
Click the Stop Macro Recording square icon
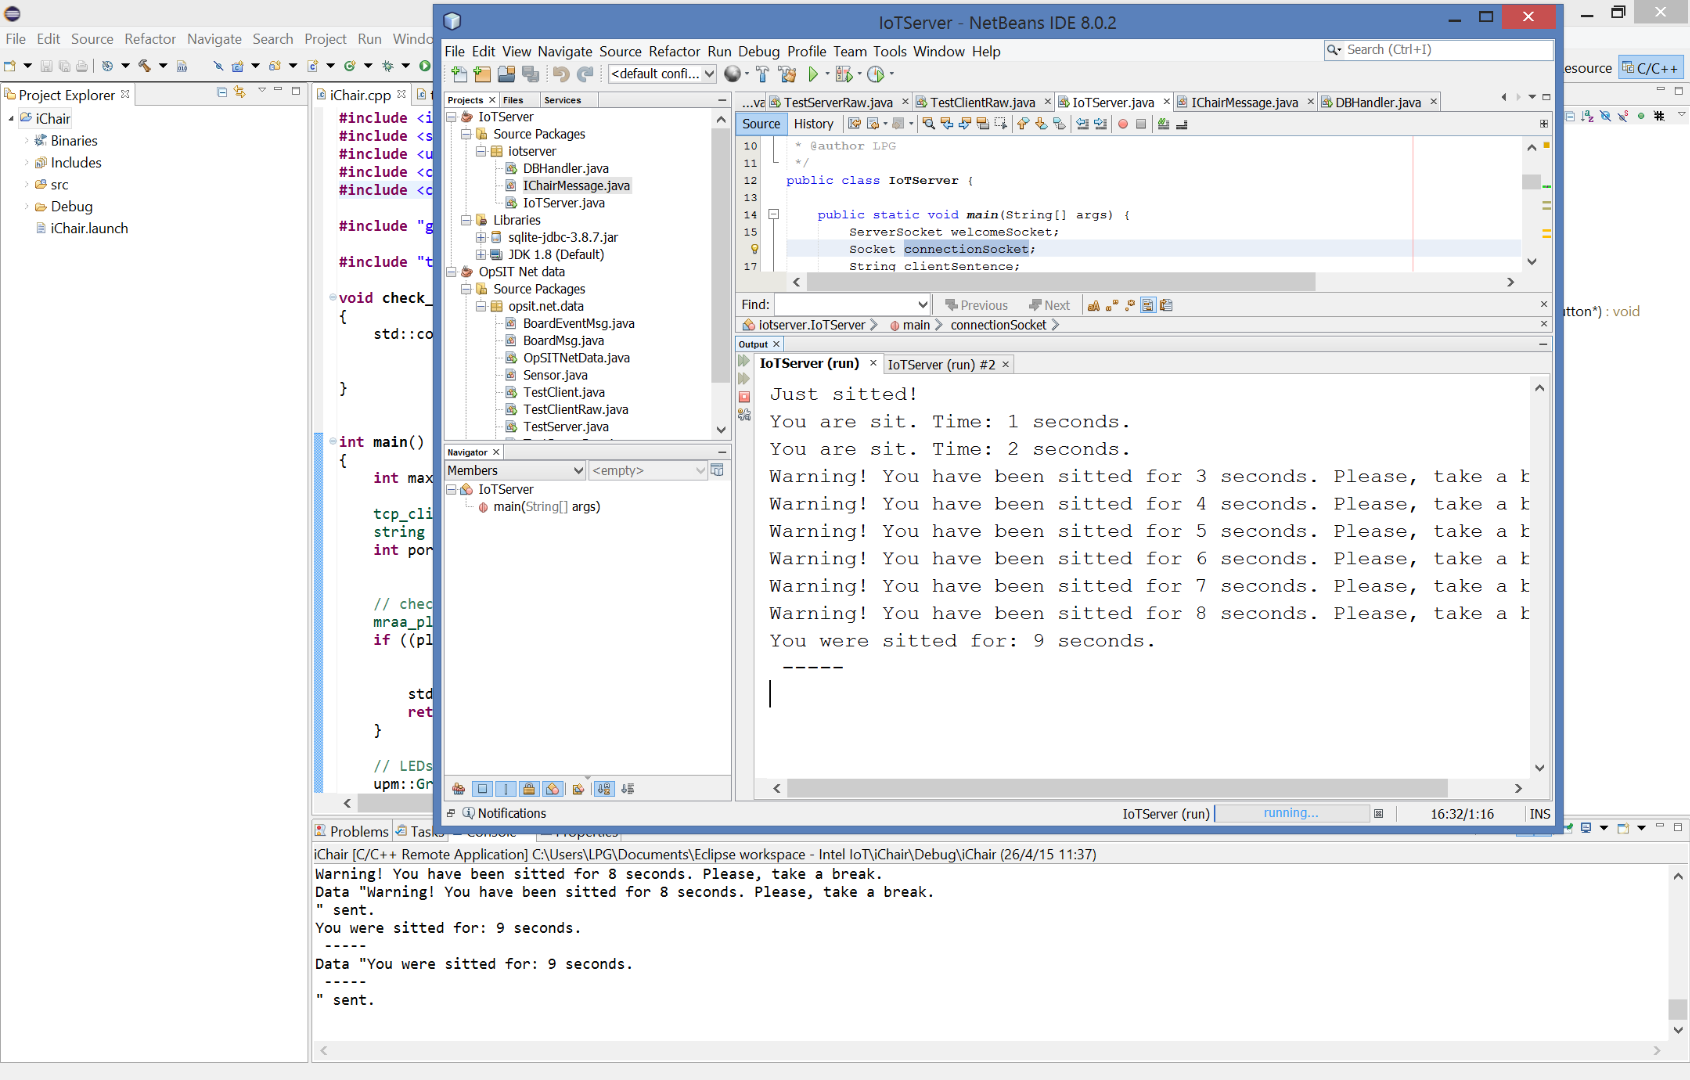pyautogui.click(x=1141, y=124)
